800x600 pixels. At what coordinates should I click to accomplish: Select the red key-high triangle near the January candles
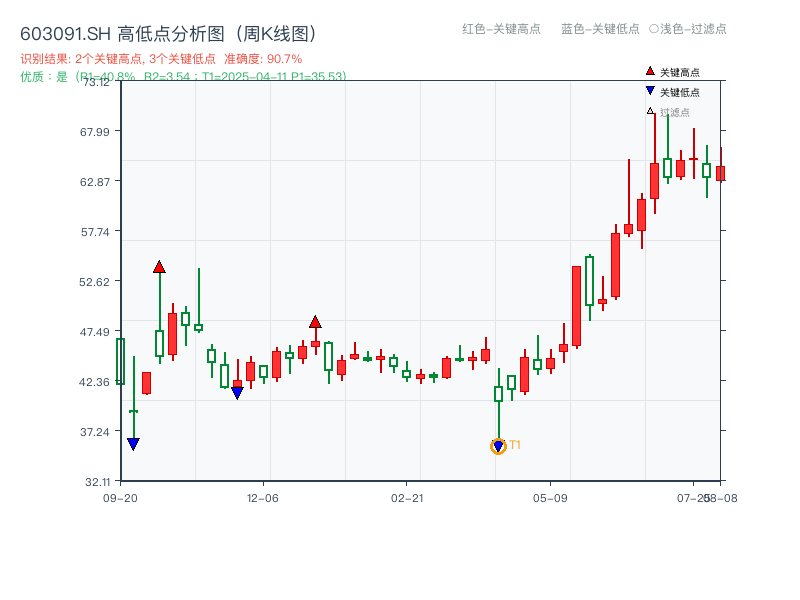click(317, 322)
